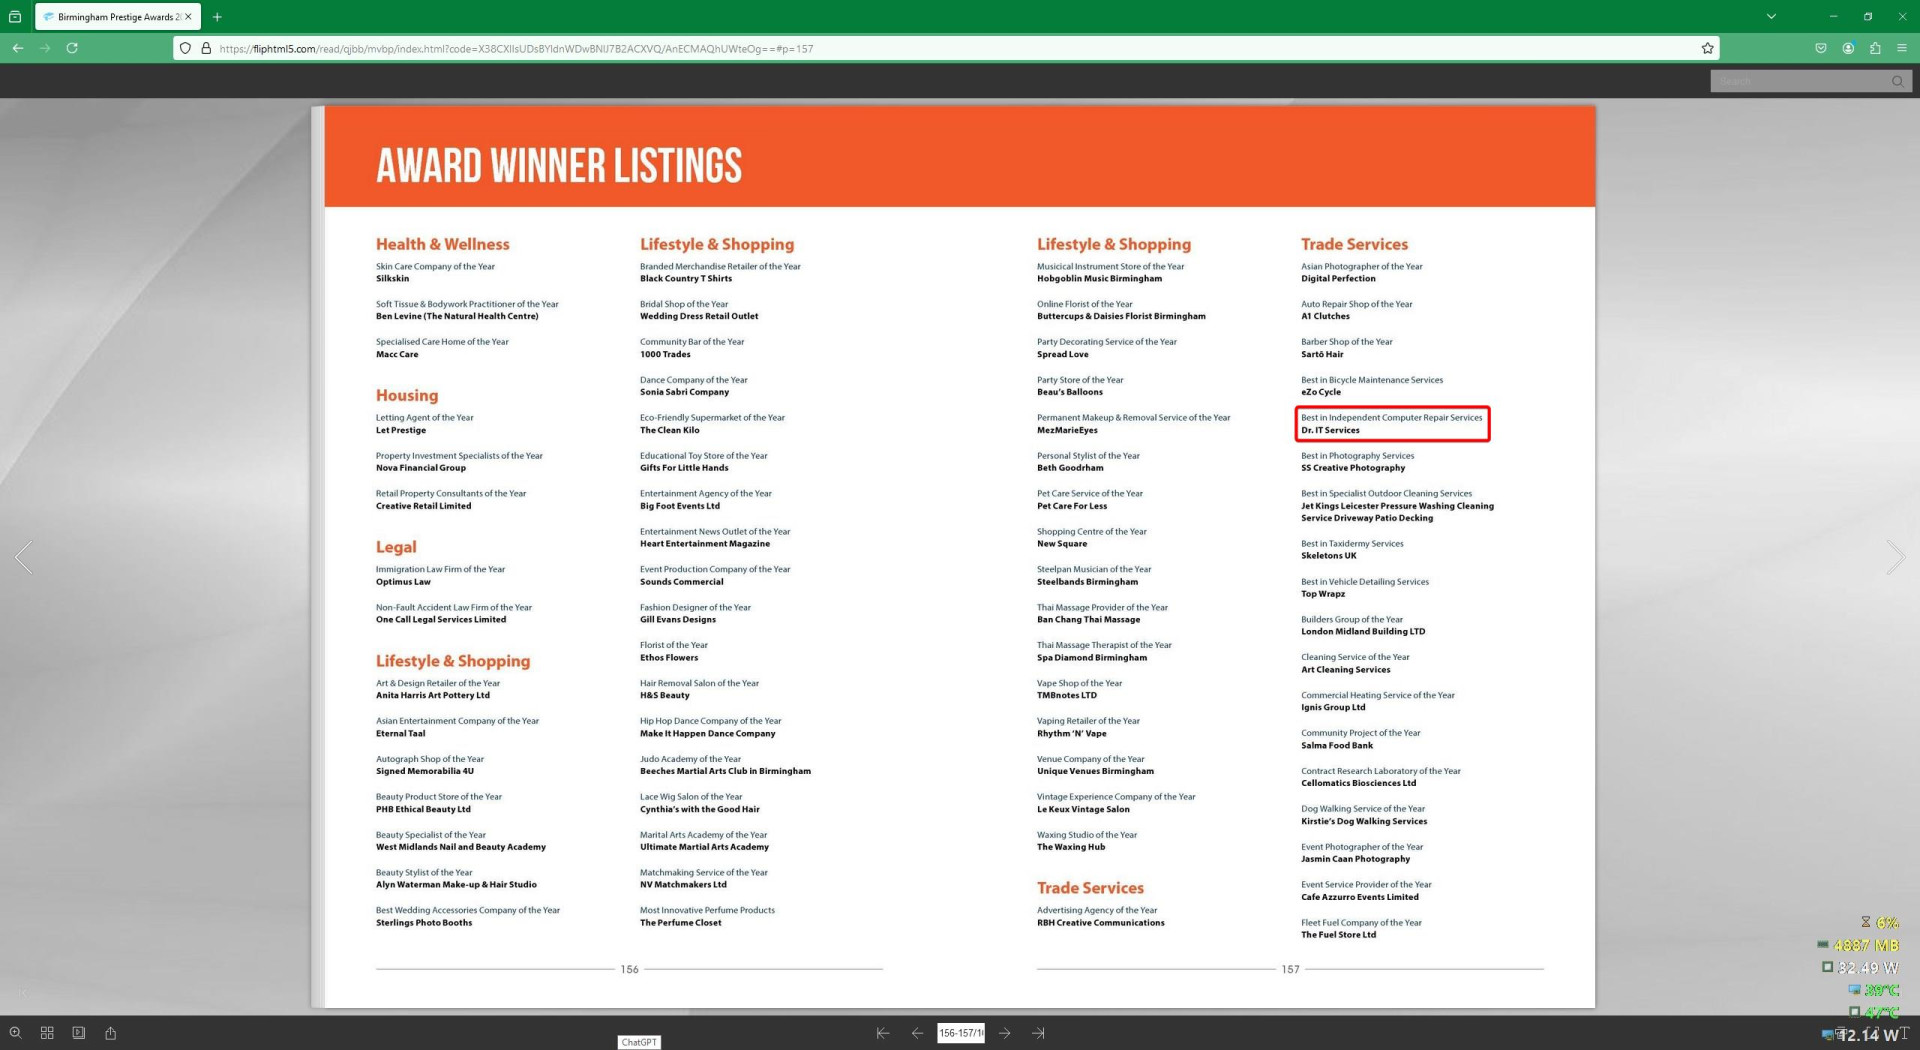The height and width of the screenshot is (1050, 1920).
Task: Bookmark this page with the star icon
Action: (x=1707, y=48)
